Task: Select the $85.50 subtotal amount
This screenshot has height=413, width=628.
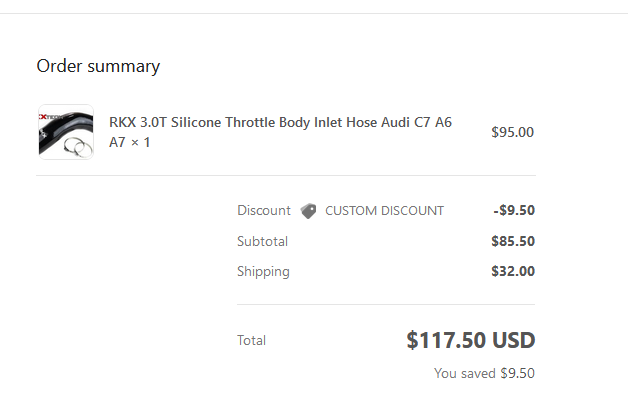Action: 513,241
